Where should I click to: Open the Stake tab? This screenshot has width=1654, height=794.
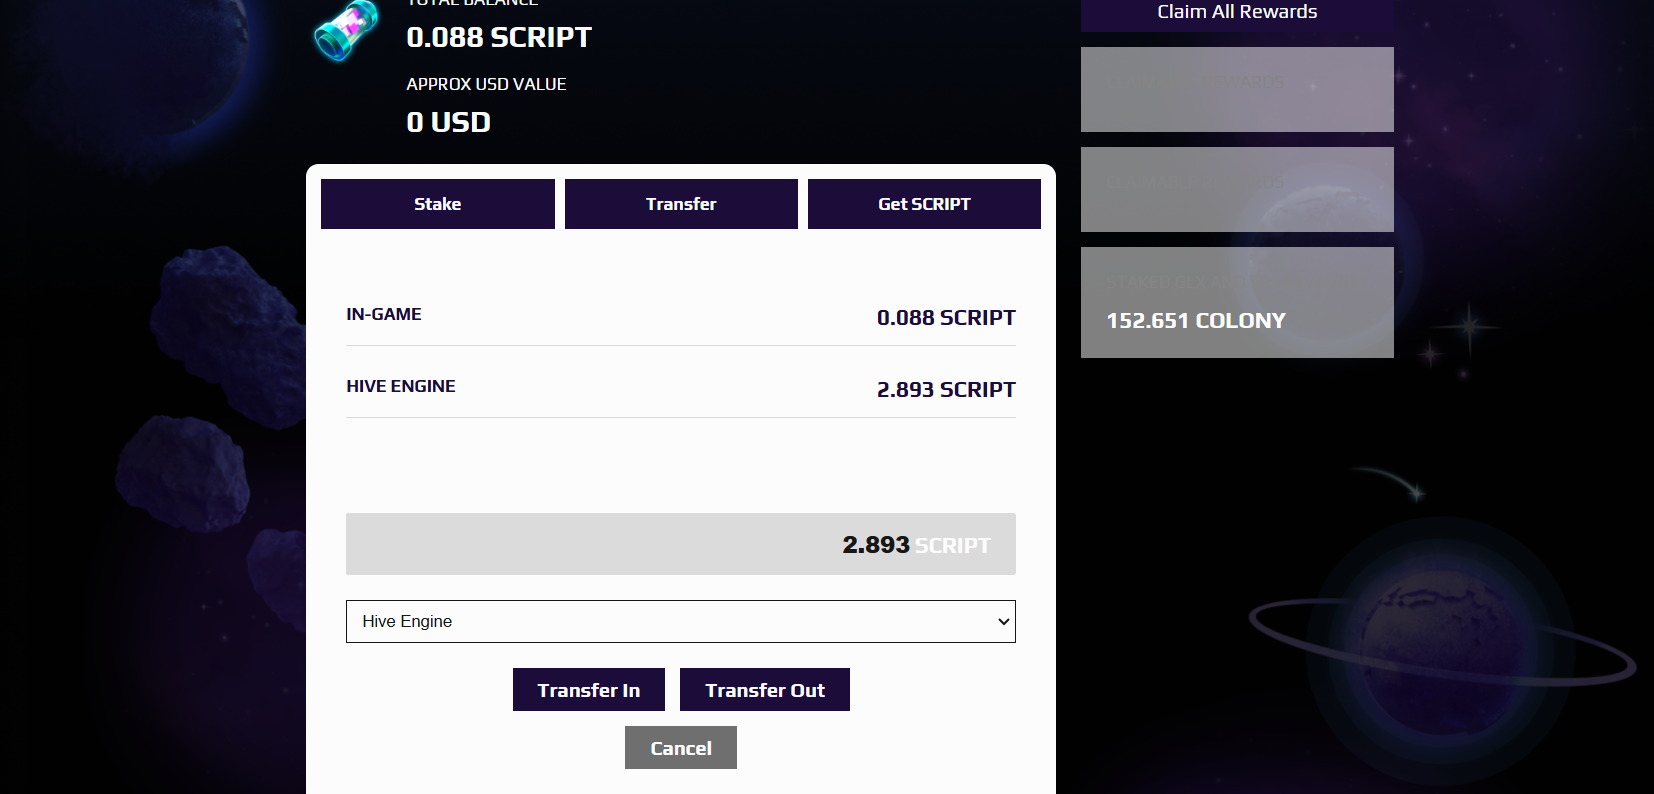click(x=438, y=204)
